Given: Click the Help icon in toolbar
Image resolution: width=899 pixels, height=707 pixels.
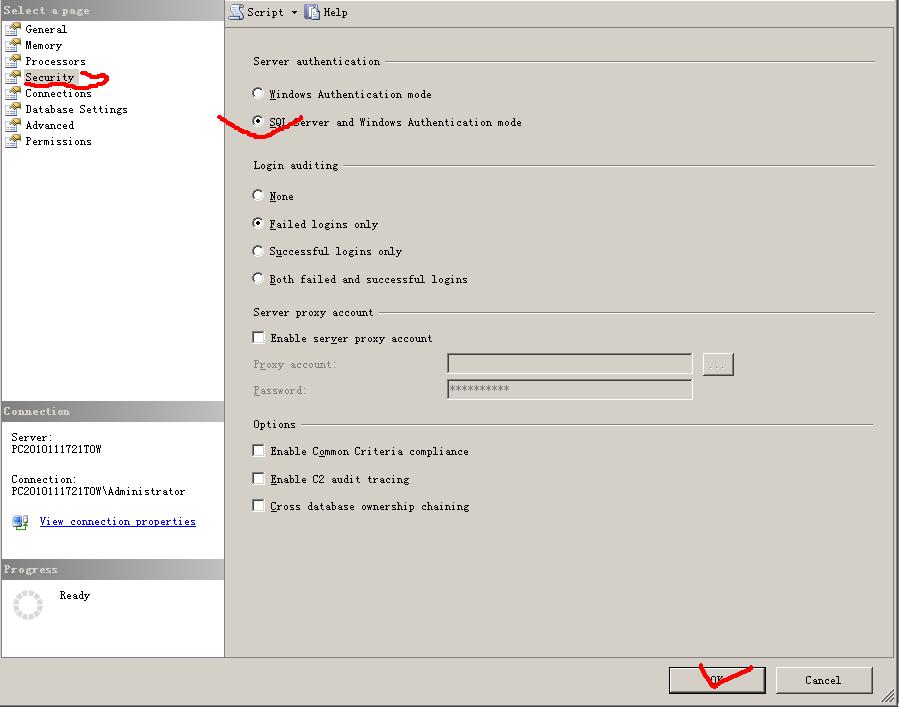Looking at the screenshot, I should 313,12.
